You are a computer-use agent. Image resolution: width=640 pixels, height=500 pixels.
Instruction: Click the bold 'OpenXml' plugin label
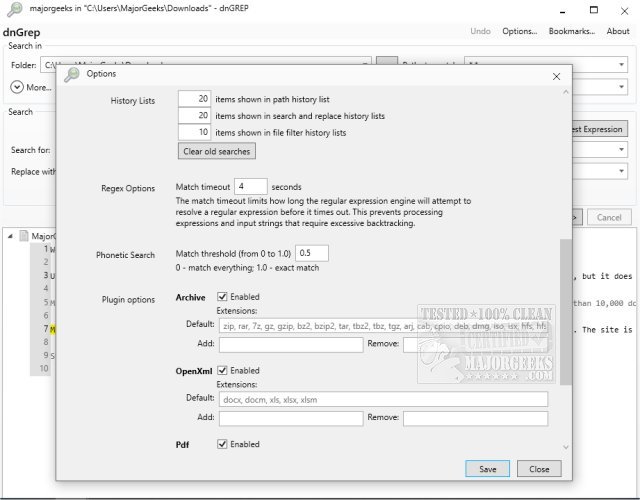(x=194, y=371)
